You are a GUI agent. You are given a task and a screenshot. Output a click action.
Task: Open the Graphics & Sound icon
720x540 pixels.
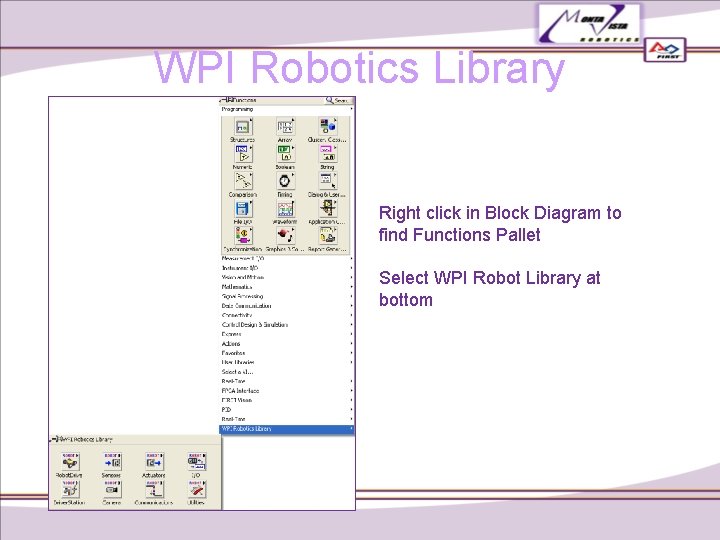click(285, 236)
